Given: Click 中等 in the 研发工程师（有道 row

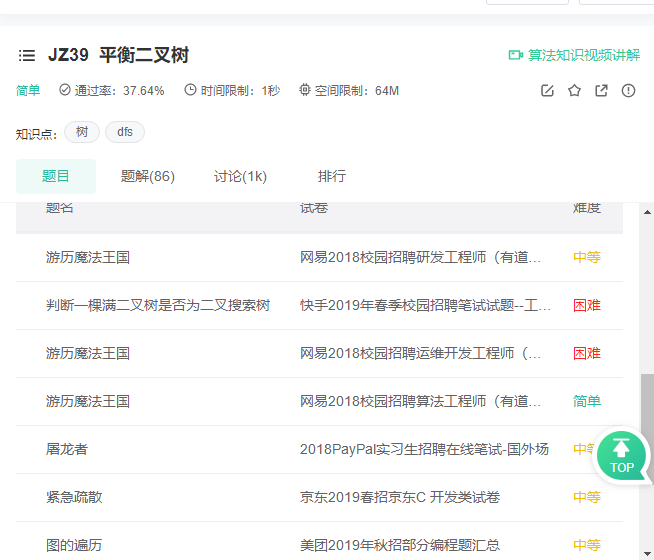Looking at the screenshot, I should [x=587, y=257].
